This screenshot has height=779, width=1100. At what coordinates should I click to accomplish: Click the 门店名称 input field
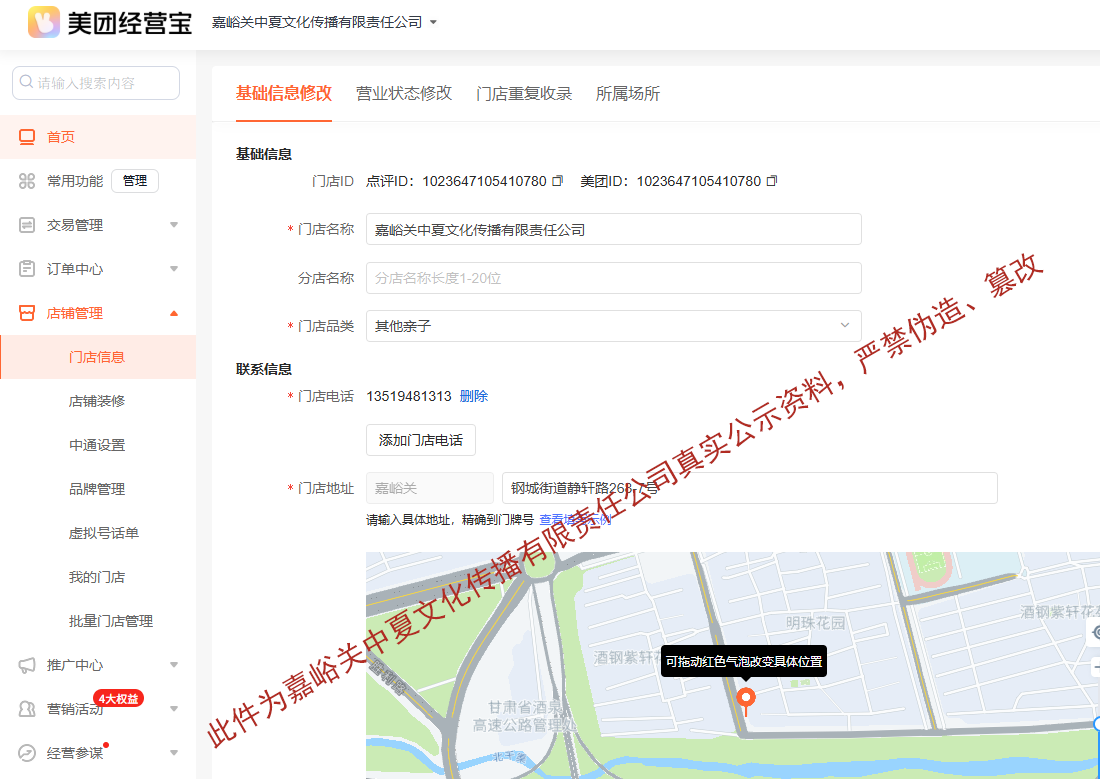[x=614, y=229]
